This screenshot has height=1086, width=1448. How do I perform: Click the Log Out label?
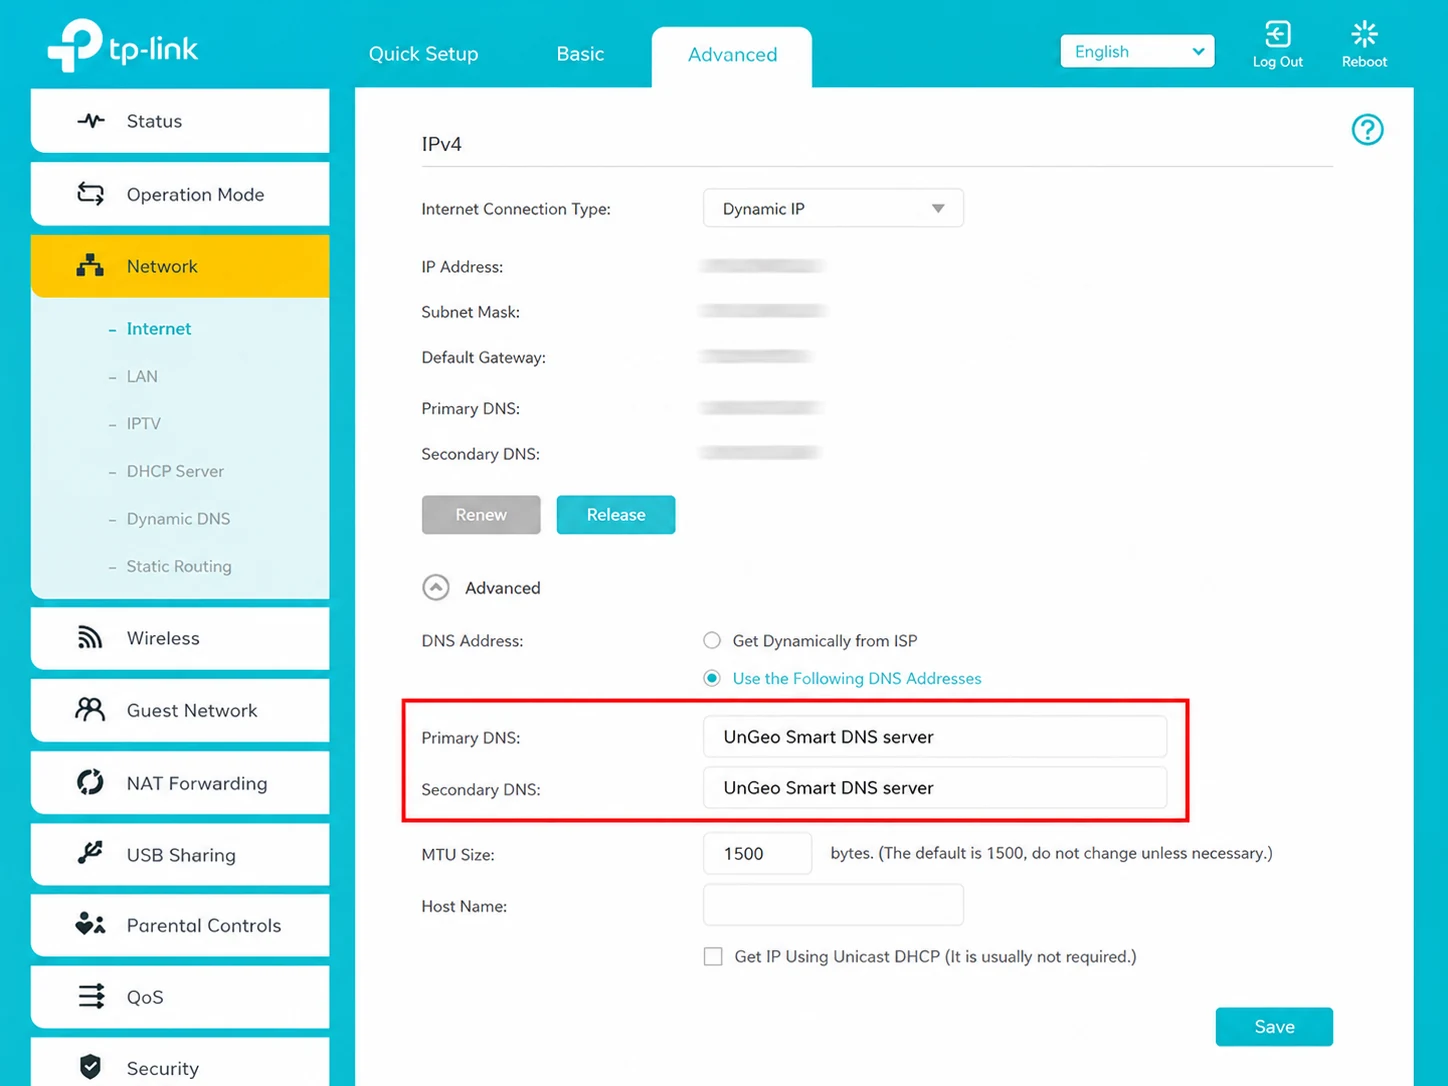[1277, 62]
